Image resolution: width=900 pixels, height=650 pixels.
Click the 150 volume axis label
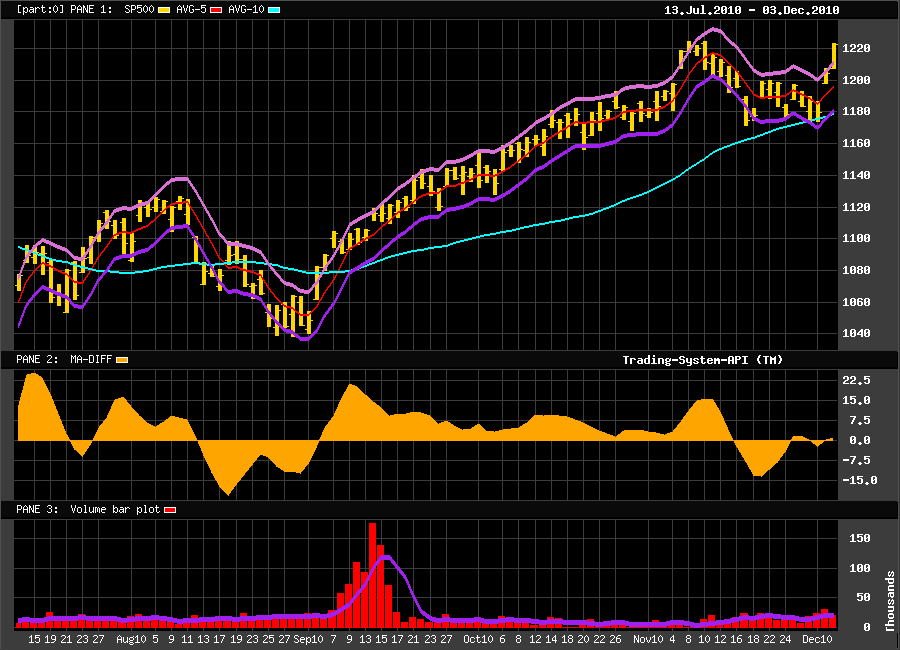[x=859, y=539]
